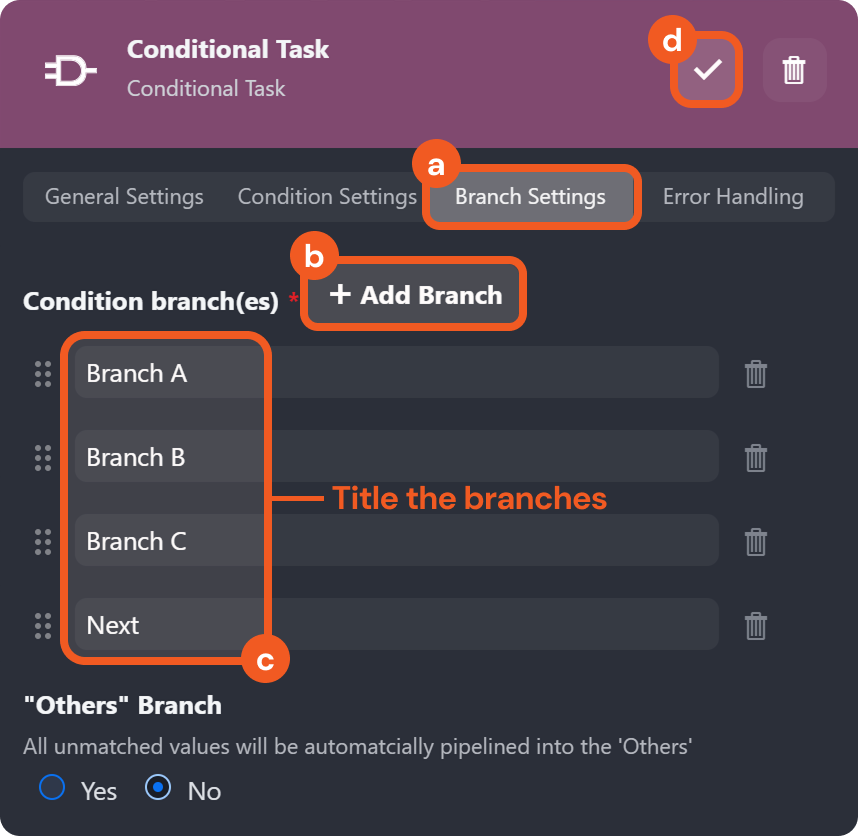Click the drag handle beside Branch C
Viewport: 858px width, 836px height.
pos(43,542)
